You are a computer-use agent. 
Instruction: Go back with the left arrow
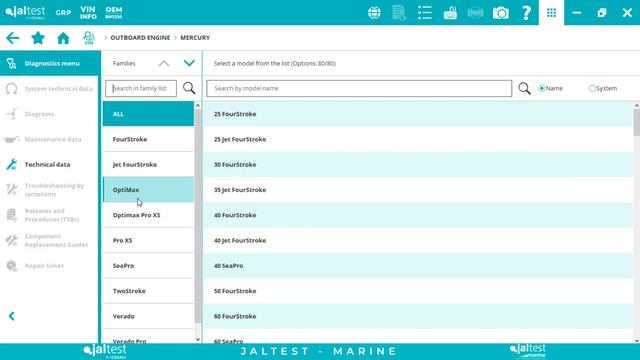click(13, 38)
